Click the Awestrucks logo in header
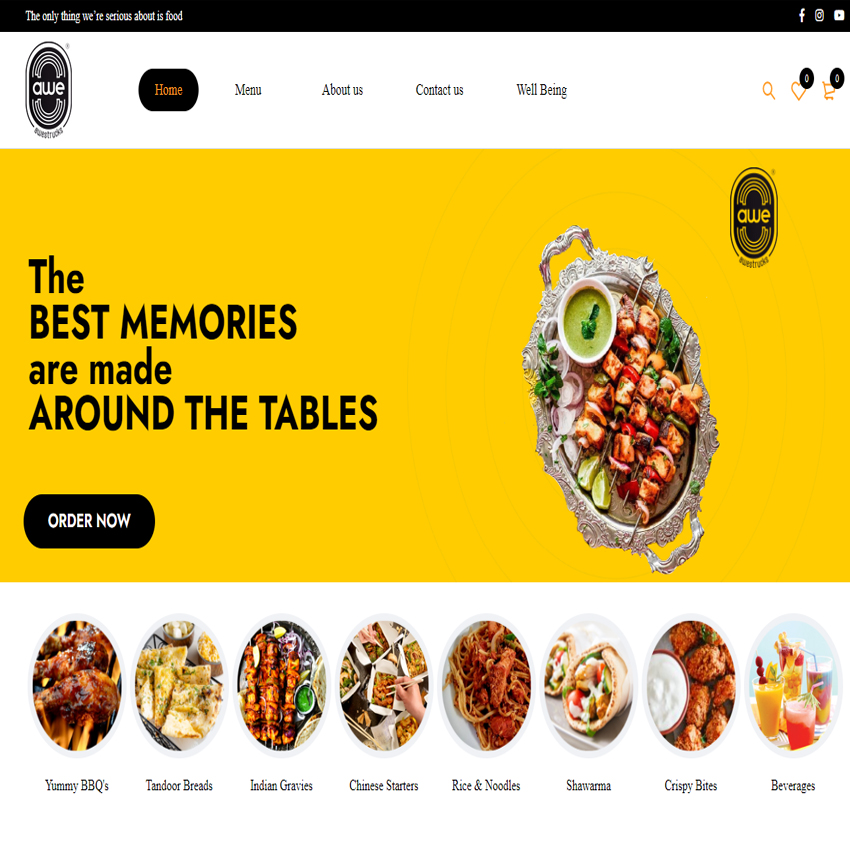The width and height of the screenshot is (850, 850). point(49,89)
